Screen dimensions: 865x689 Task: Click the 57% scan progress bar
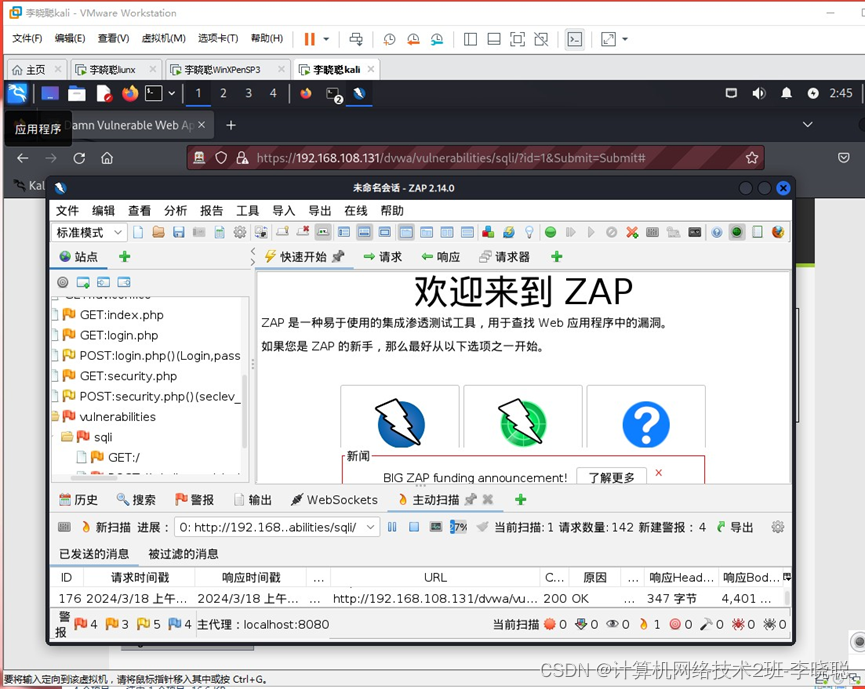(459, 527)
